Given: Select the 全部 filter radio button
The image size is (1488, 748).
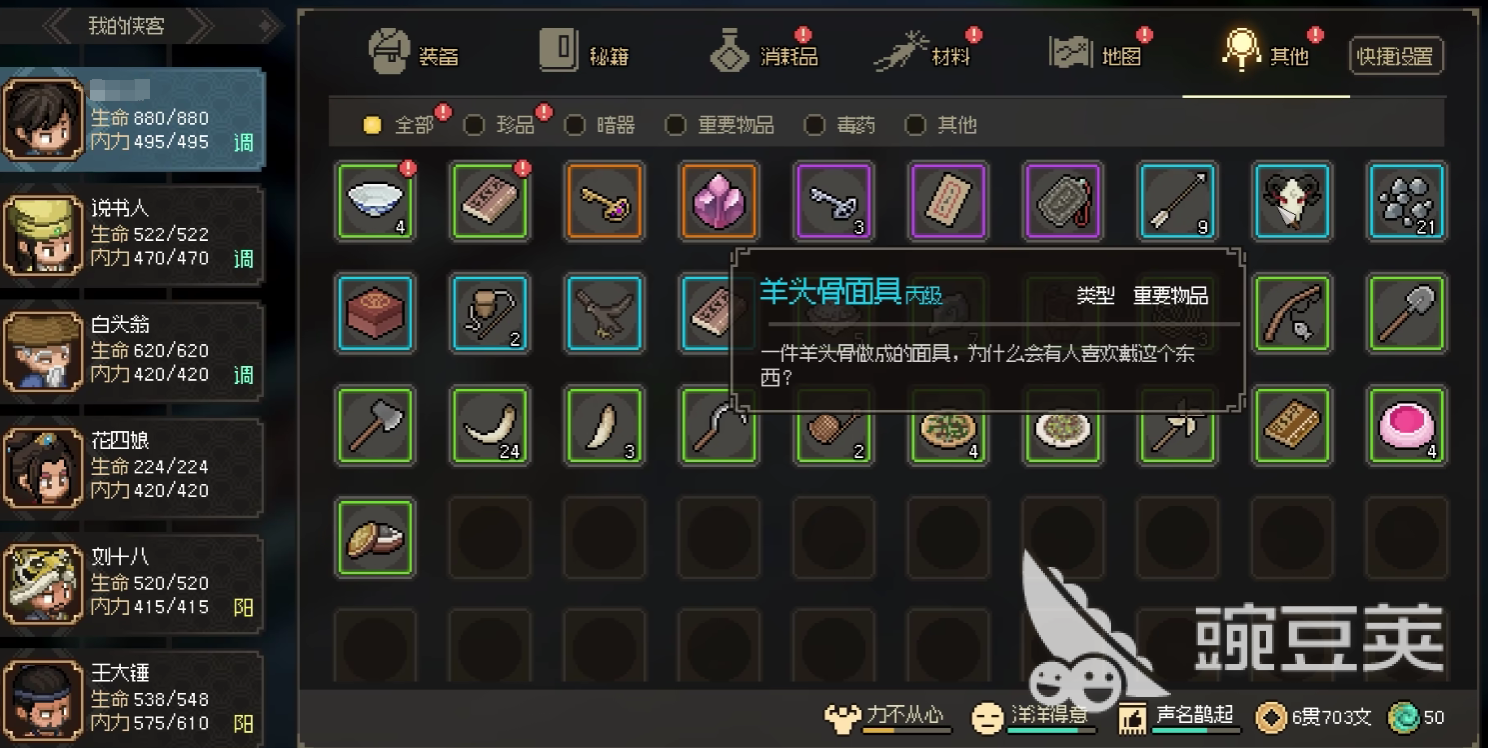Looking at the screenshot, I should (372, 125).
